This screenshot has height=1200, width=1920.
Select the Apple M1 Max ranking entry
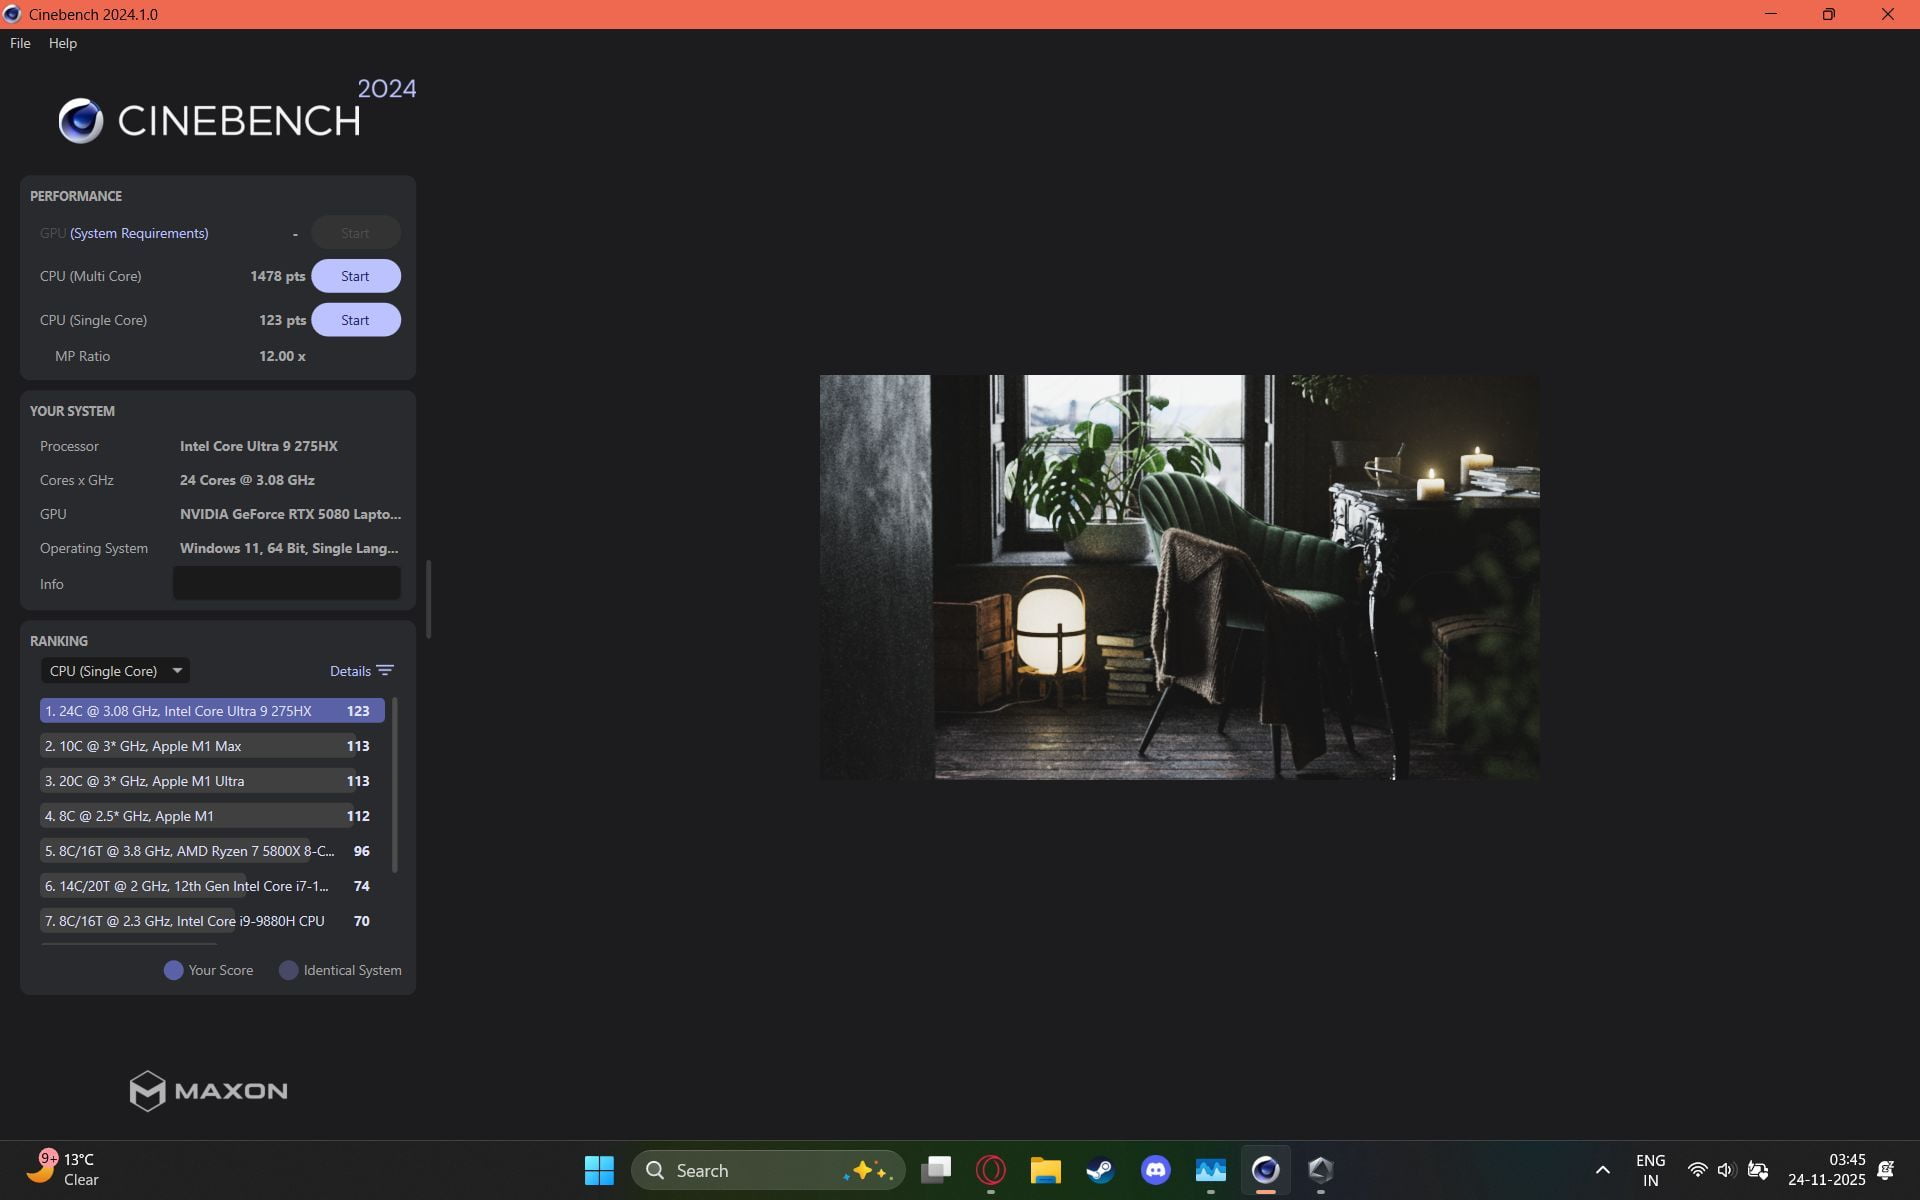212,746
